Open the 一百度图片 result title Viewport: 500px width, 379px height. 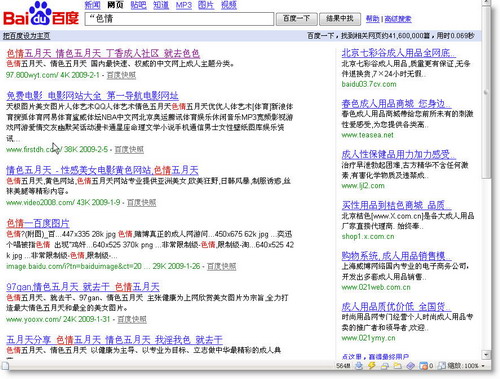(x=38, y=223)
